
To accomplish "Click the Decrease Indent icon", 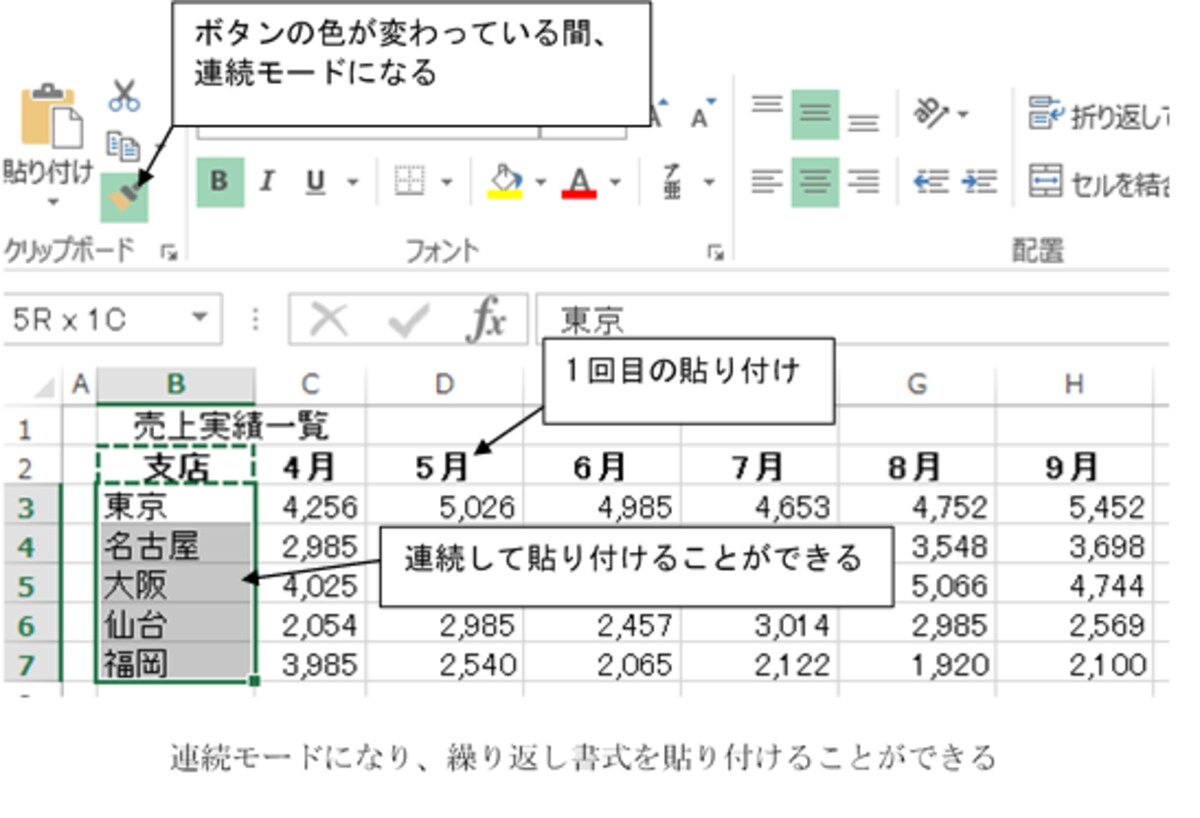I will (x=931, y=182).
